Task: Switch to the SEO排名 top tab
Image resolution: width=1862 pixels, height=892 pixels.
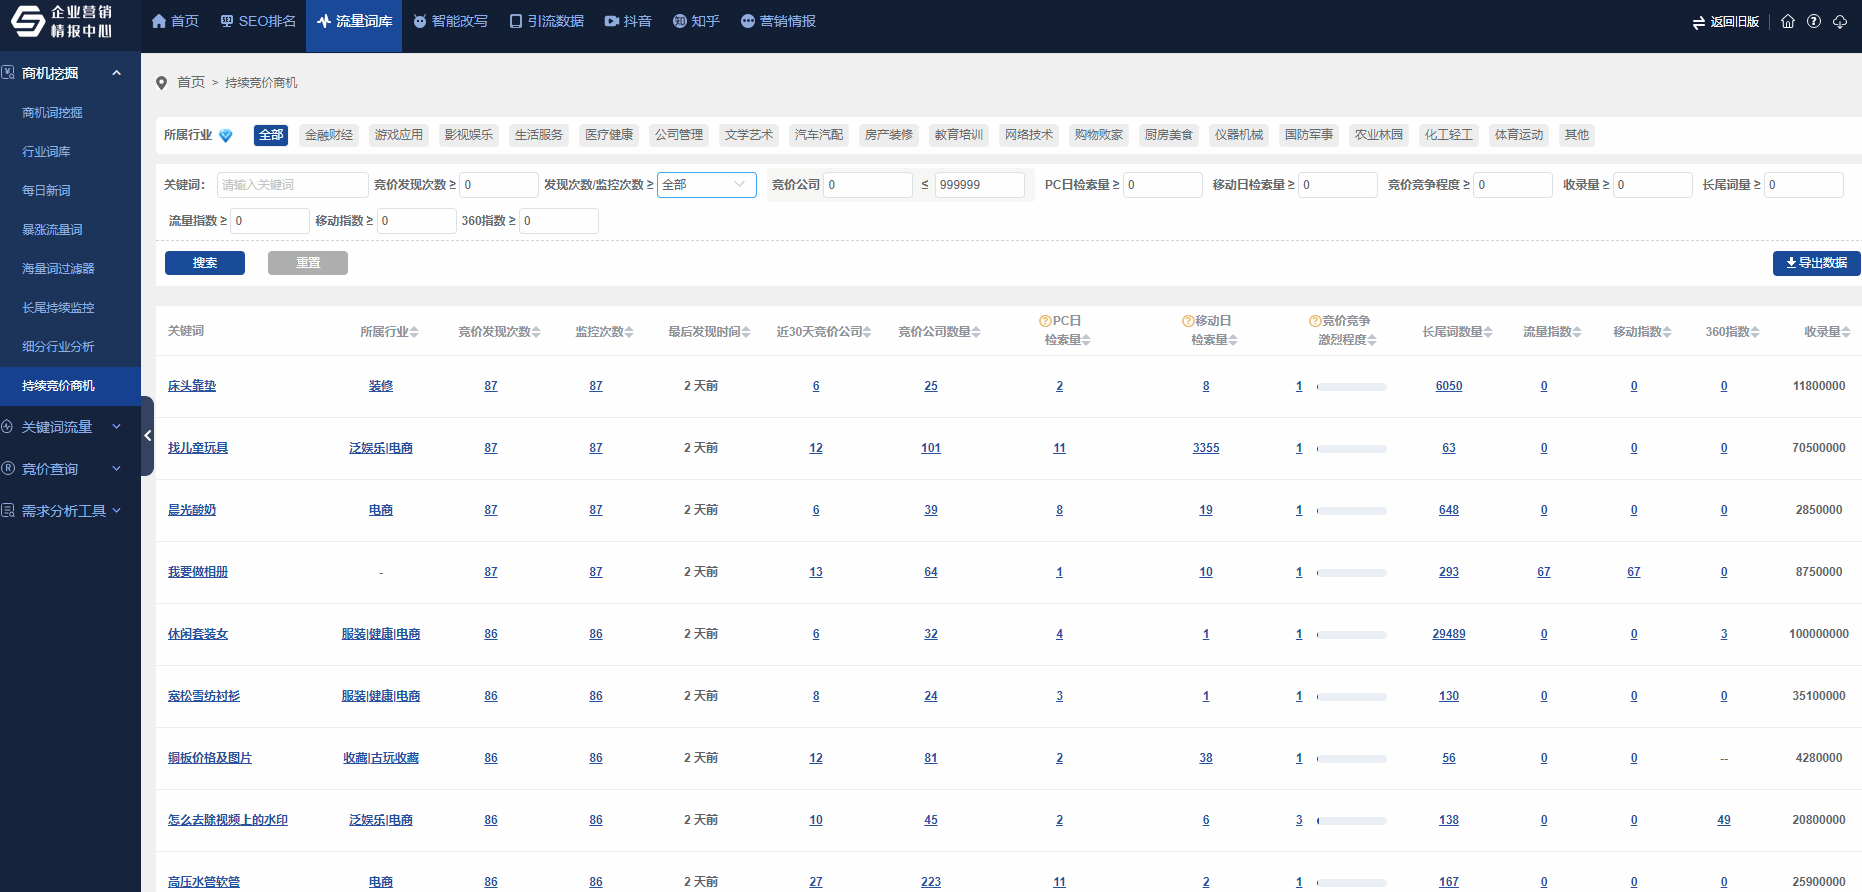Action: pyautogui.click(x=258, y=21)
